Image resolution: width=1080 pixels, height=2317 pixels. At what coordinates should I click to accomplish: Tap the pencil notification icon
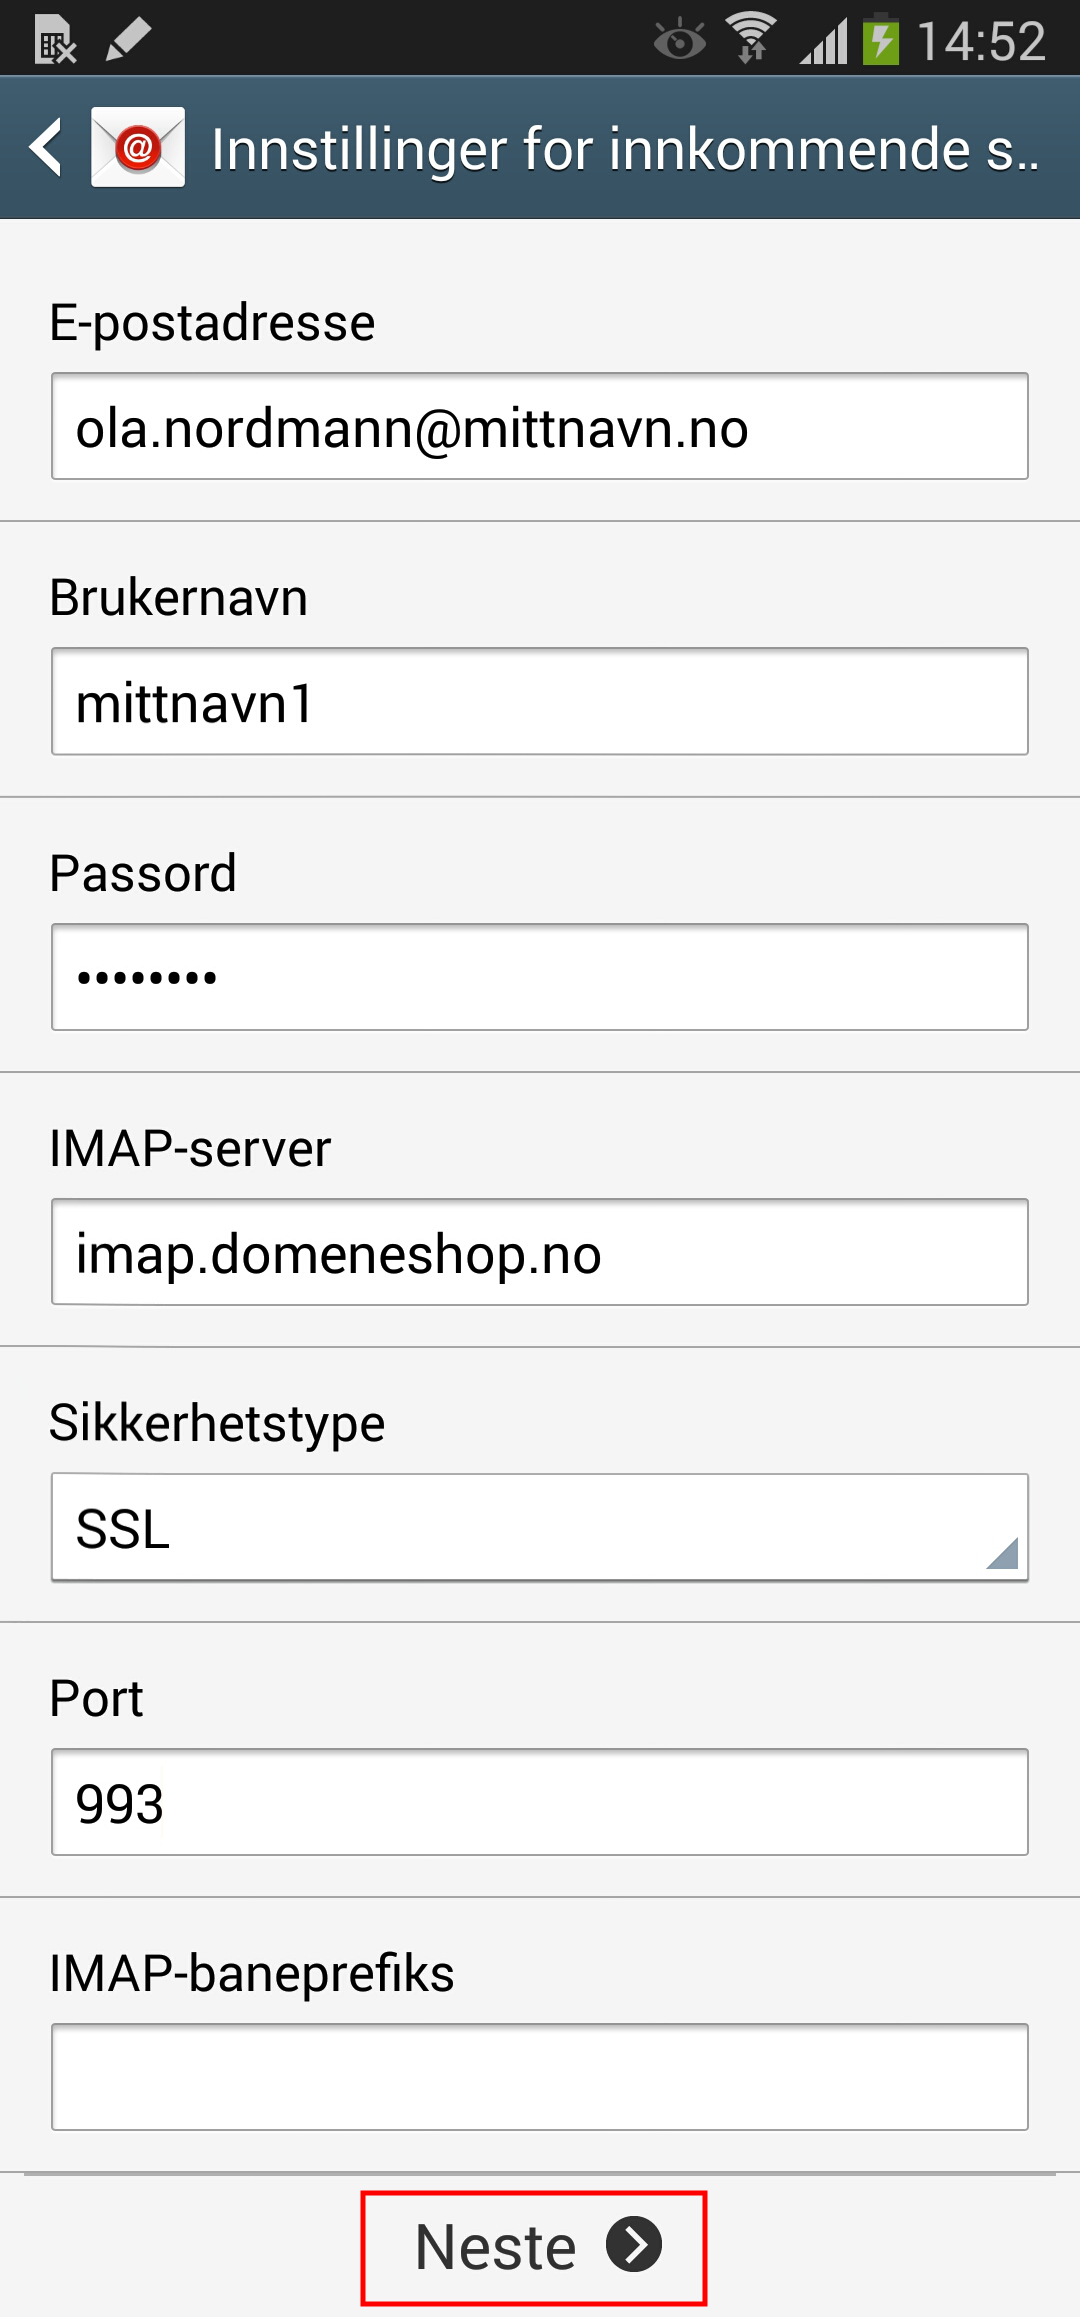[128, 39]
